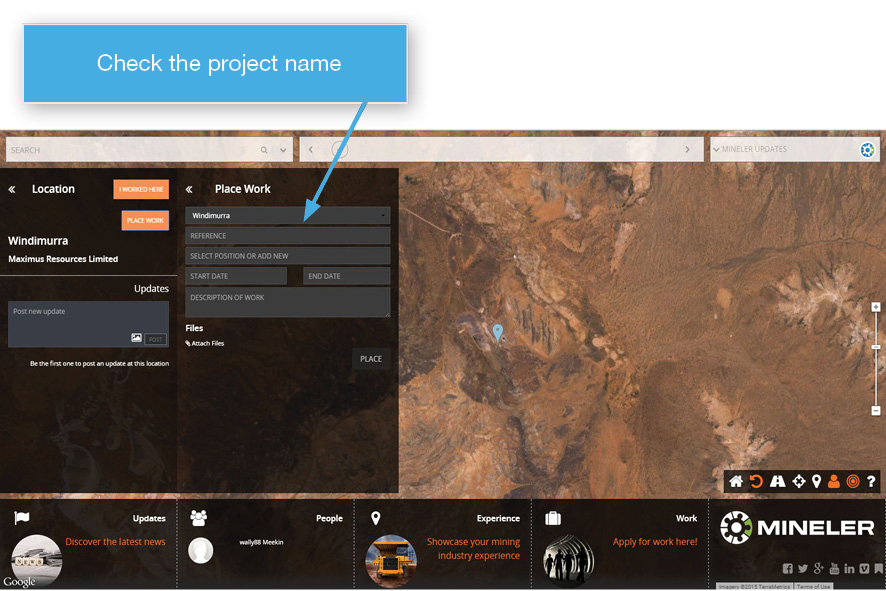Click the Attach Files link

[205, 343]
